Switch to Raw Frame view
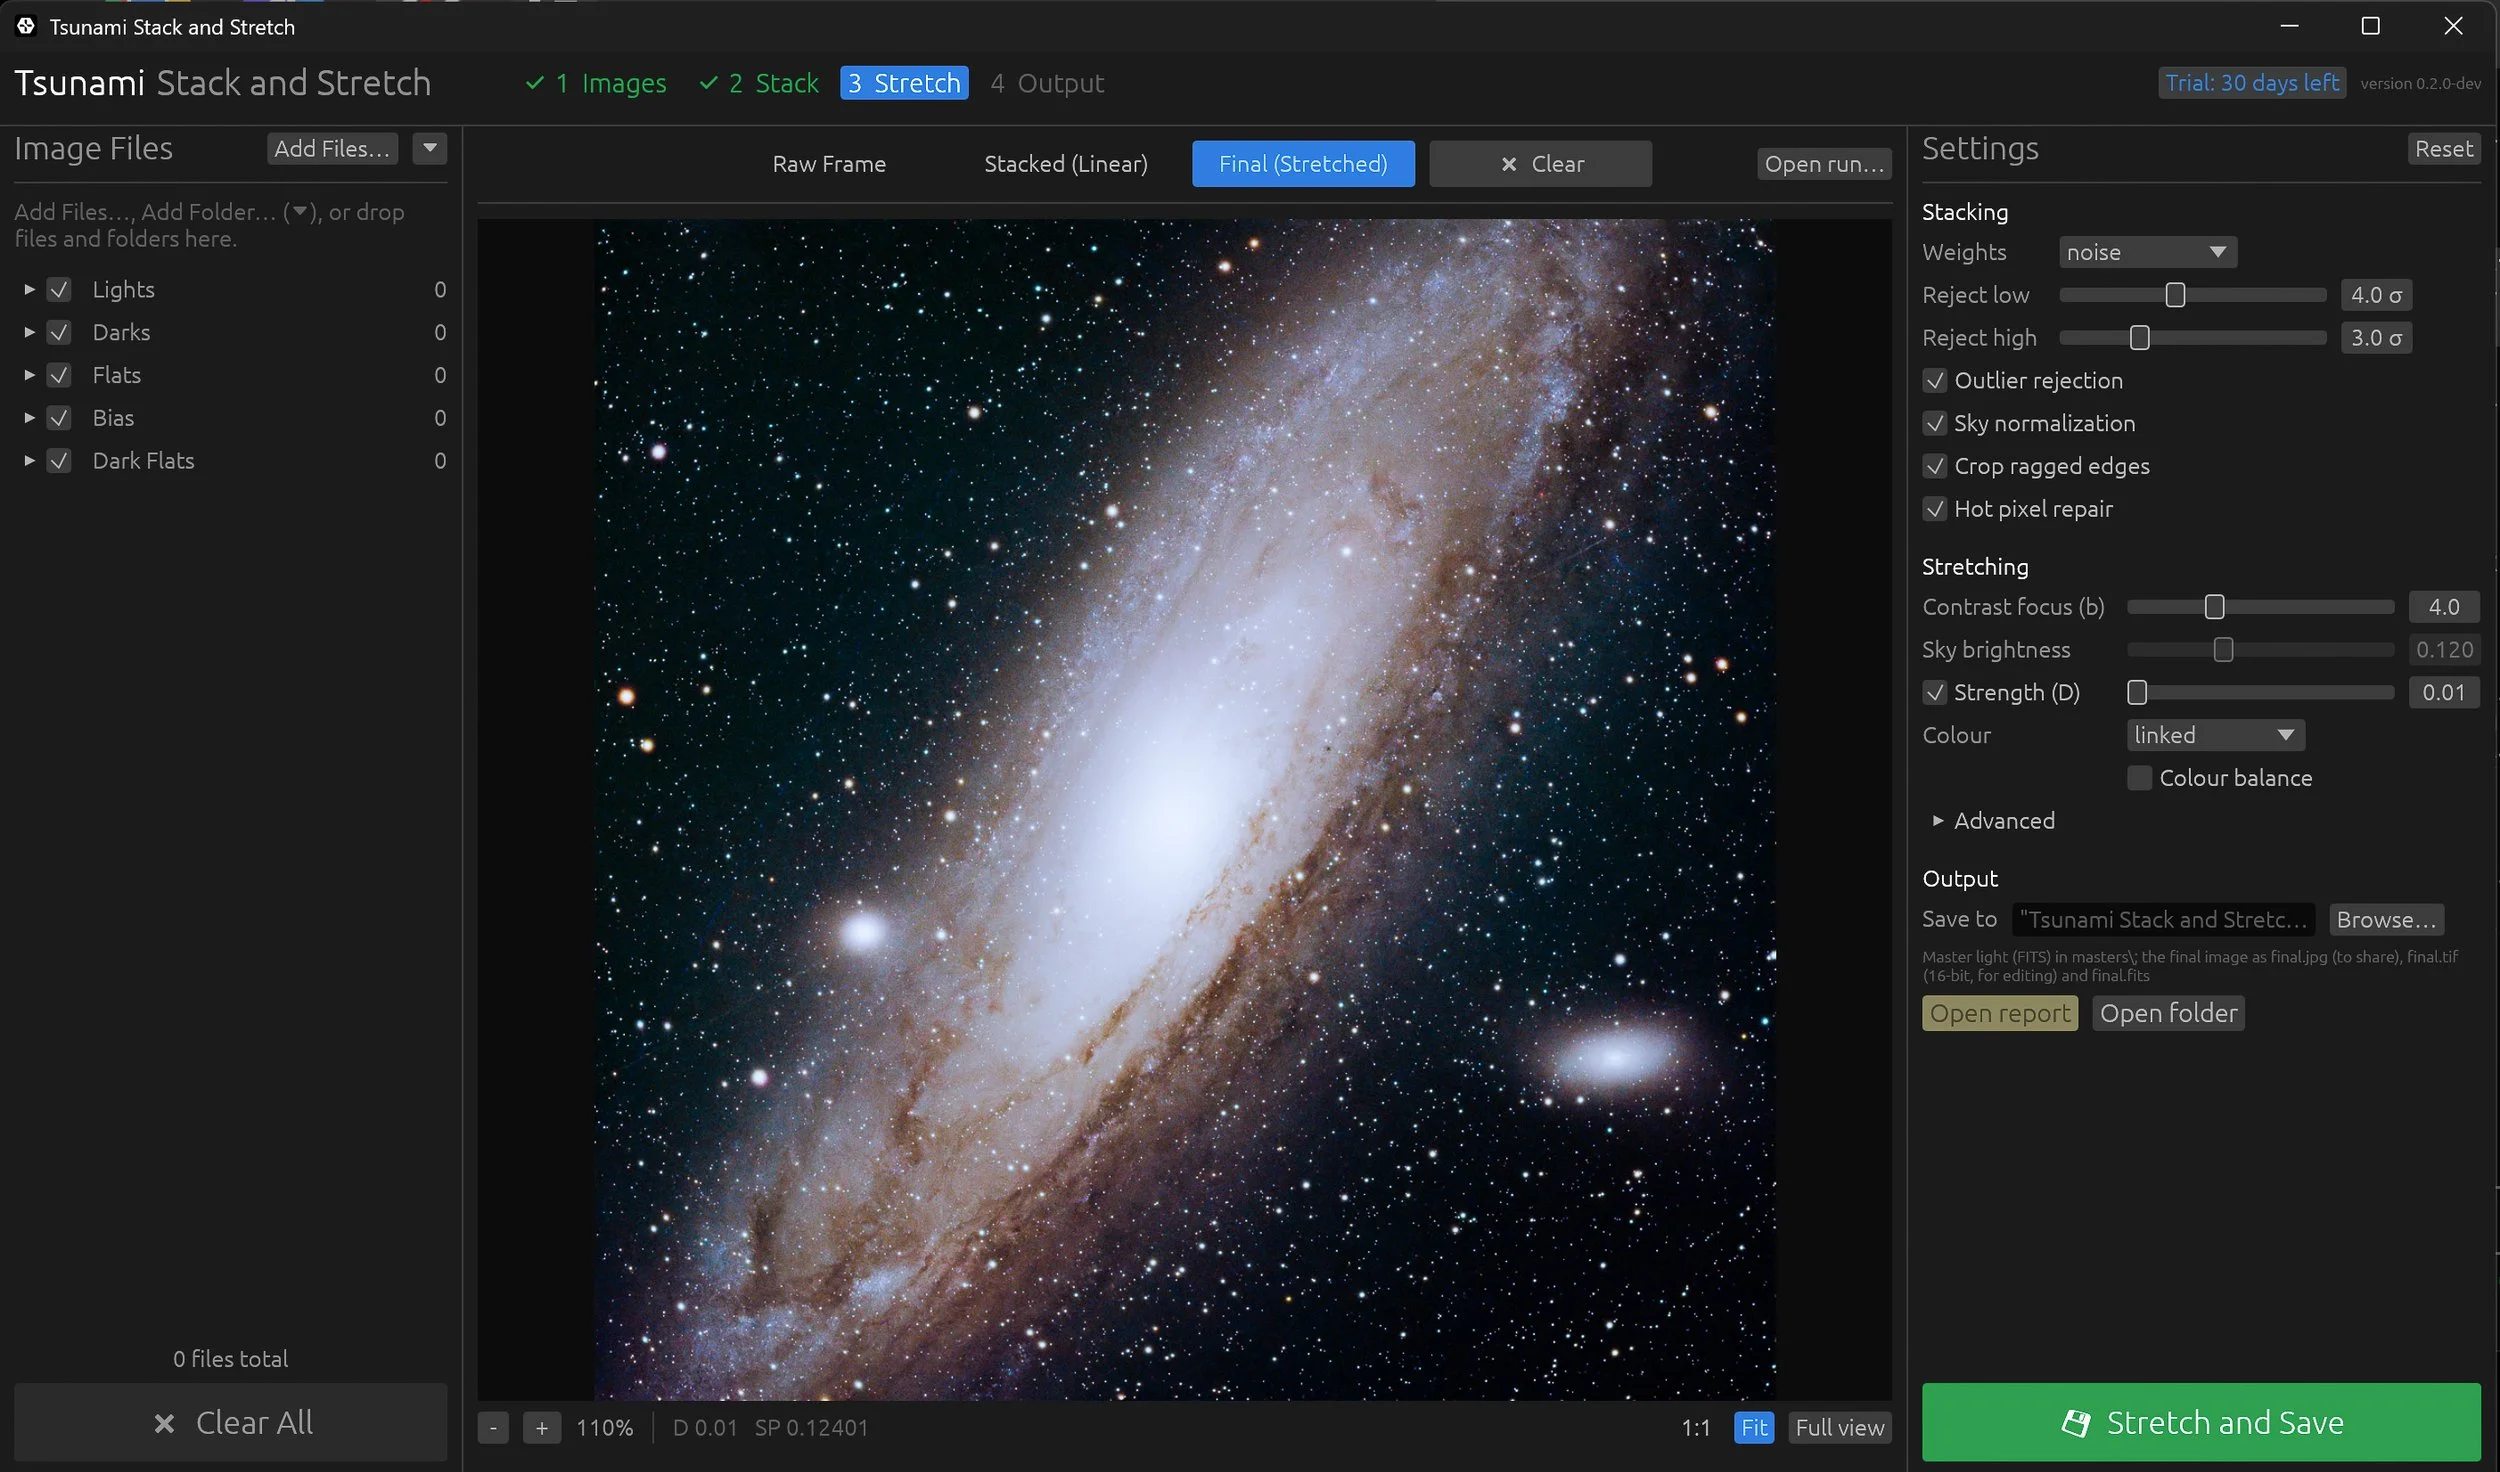This screenshot has height=1472, width=2500. click(x=829, y=164)
